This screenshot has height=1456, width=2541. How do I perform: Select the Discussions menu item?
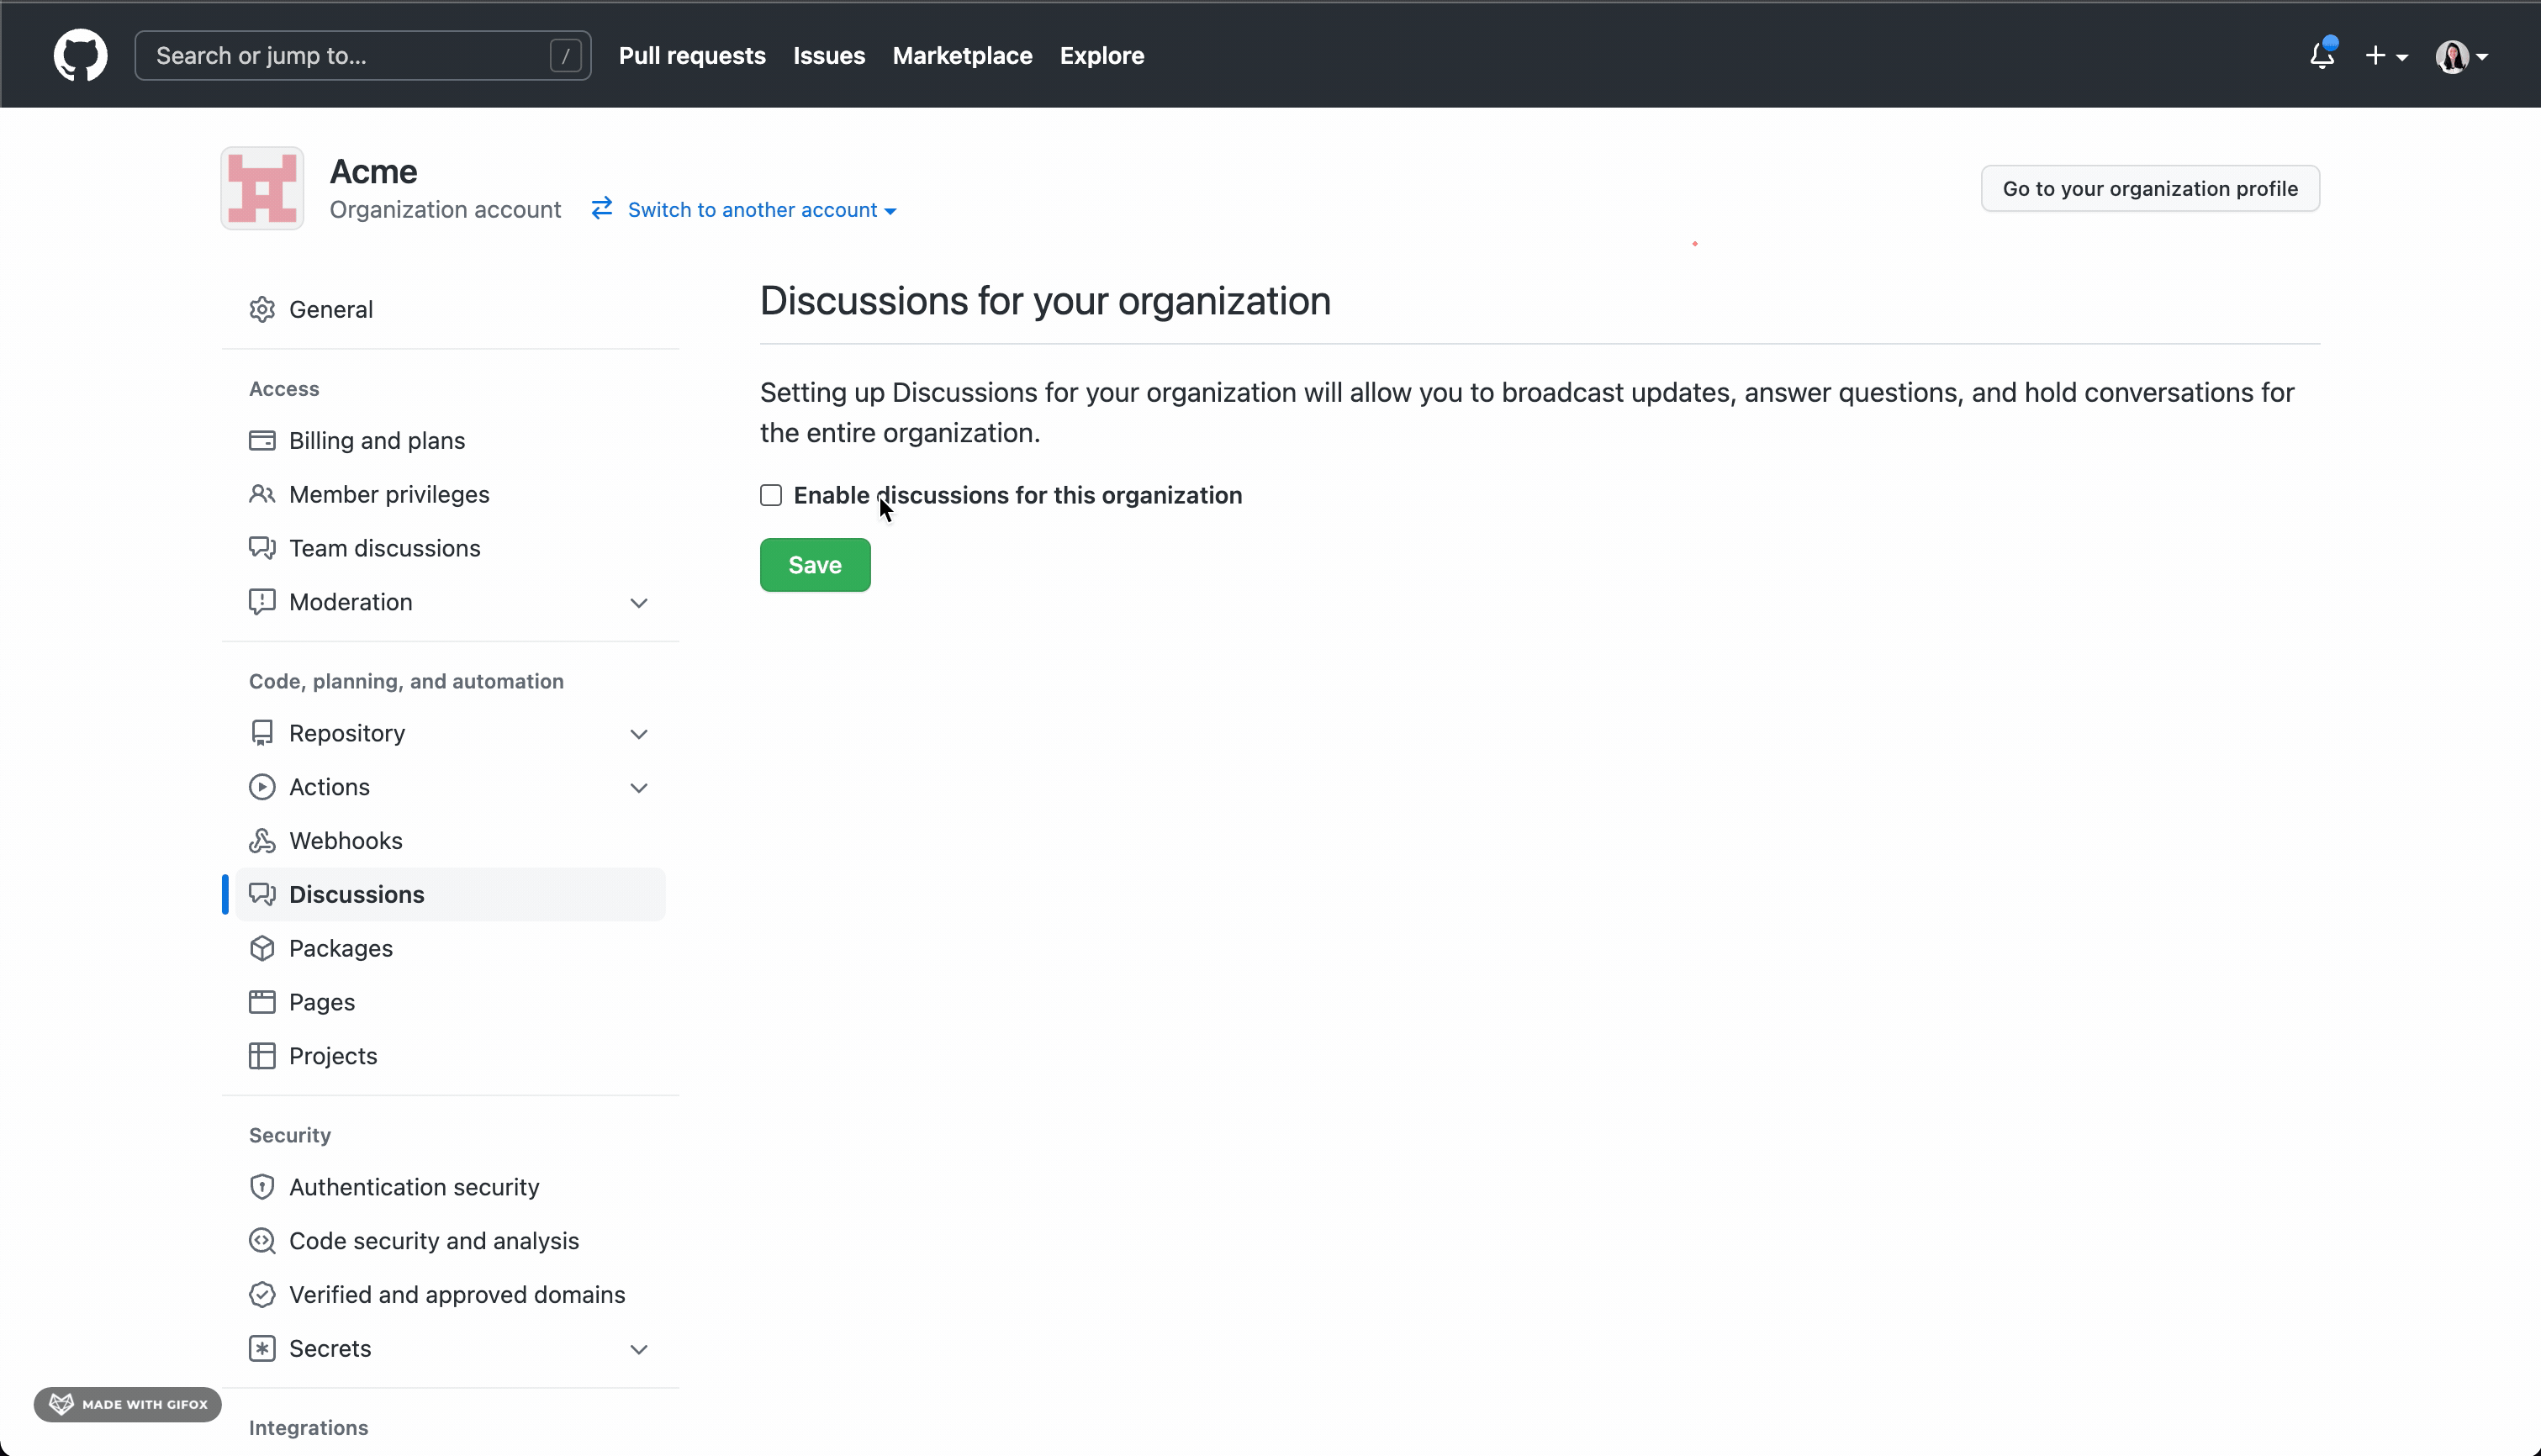click(x=356, y=894)
